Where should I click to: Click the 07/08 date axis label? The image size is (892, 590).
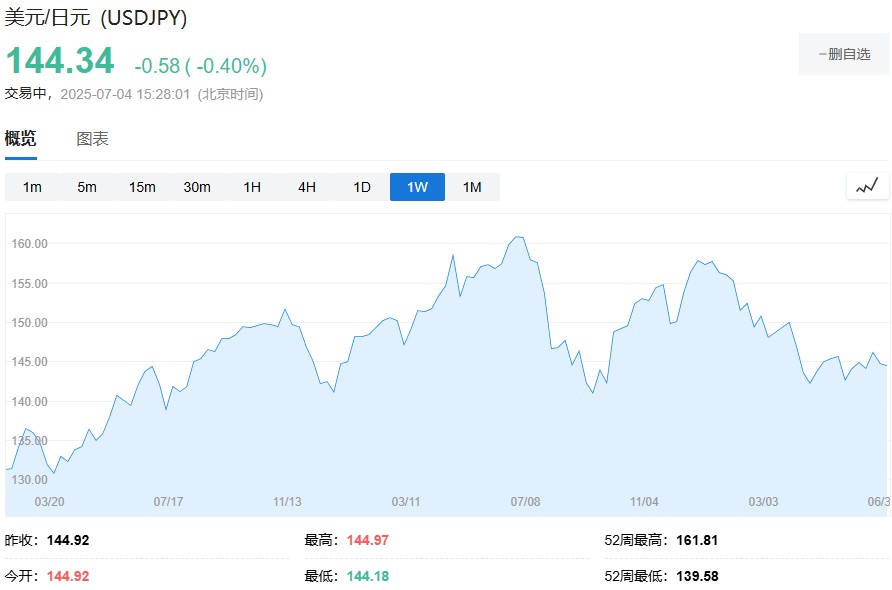(x=525, y=501)
